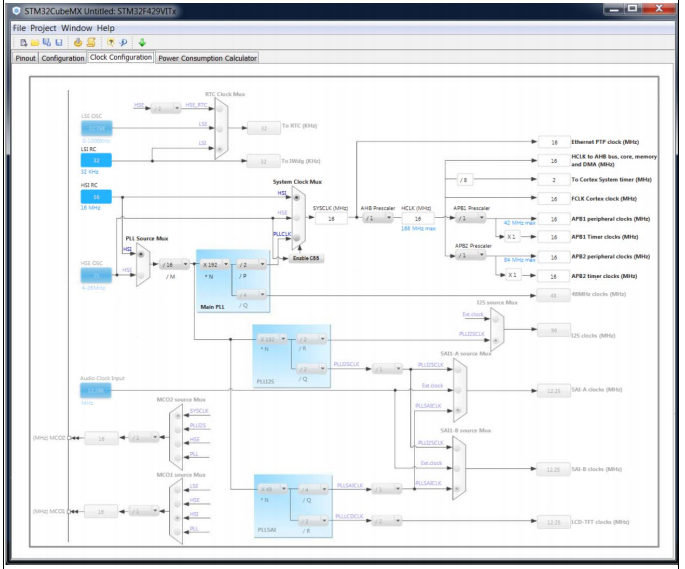Viewport: 685px width, 569px height.
Task: Click the blue toolbar icon left of green arrow
Action: (x=123, y=42)
